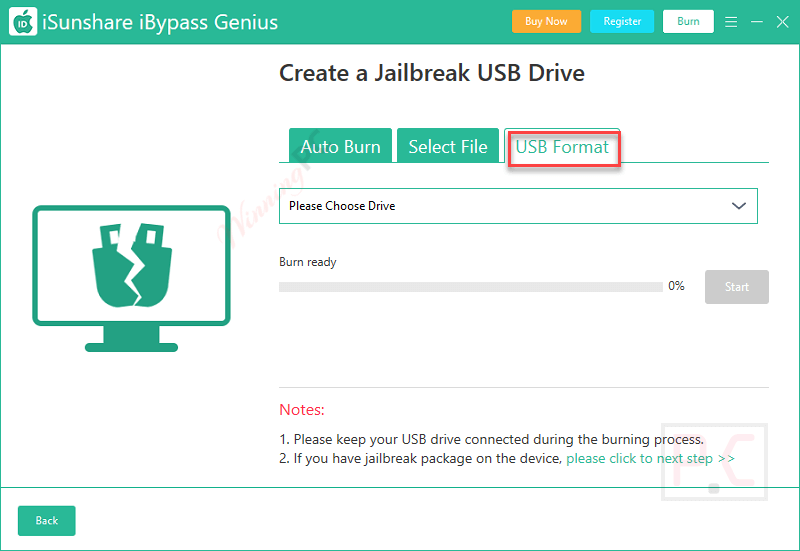The width and height of the screenshot is (800, 551).
Task: Click the 'iSunshare iBypass Genius' title text
Action: (x=160, y=22)
